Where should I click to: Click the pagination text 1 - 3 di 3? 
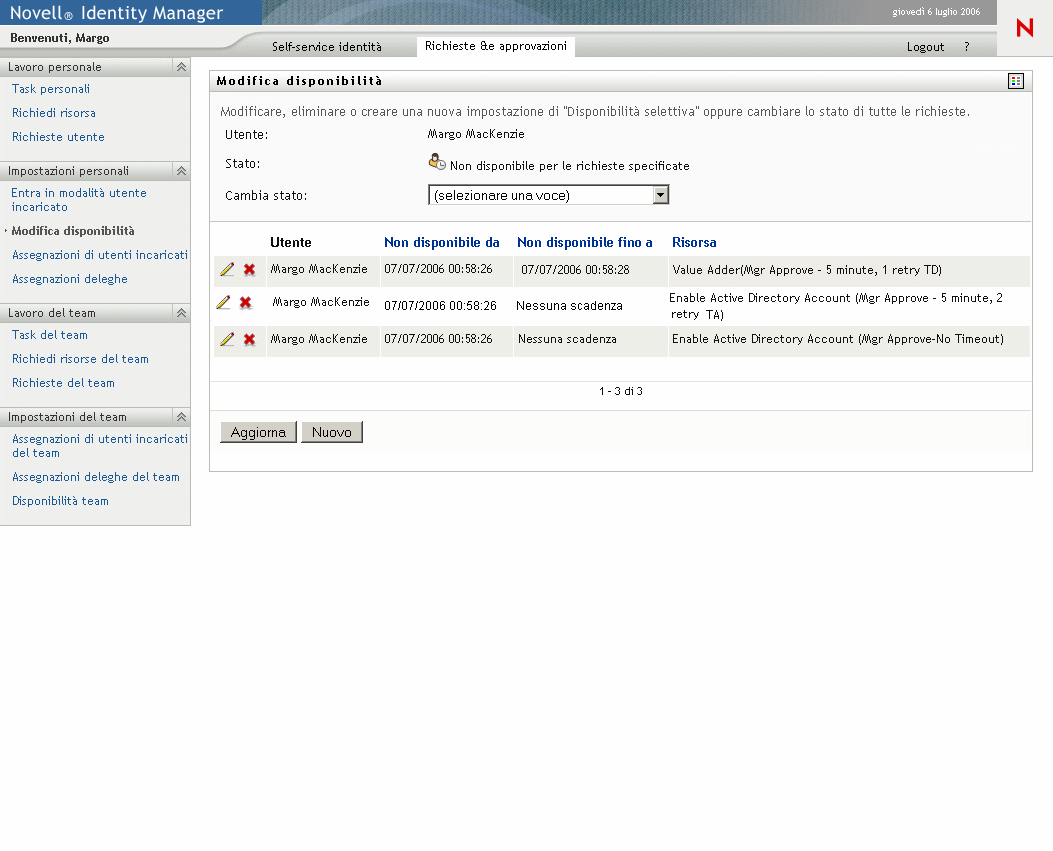coord(621,391)
